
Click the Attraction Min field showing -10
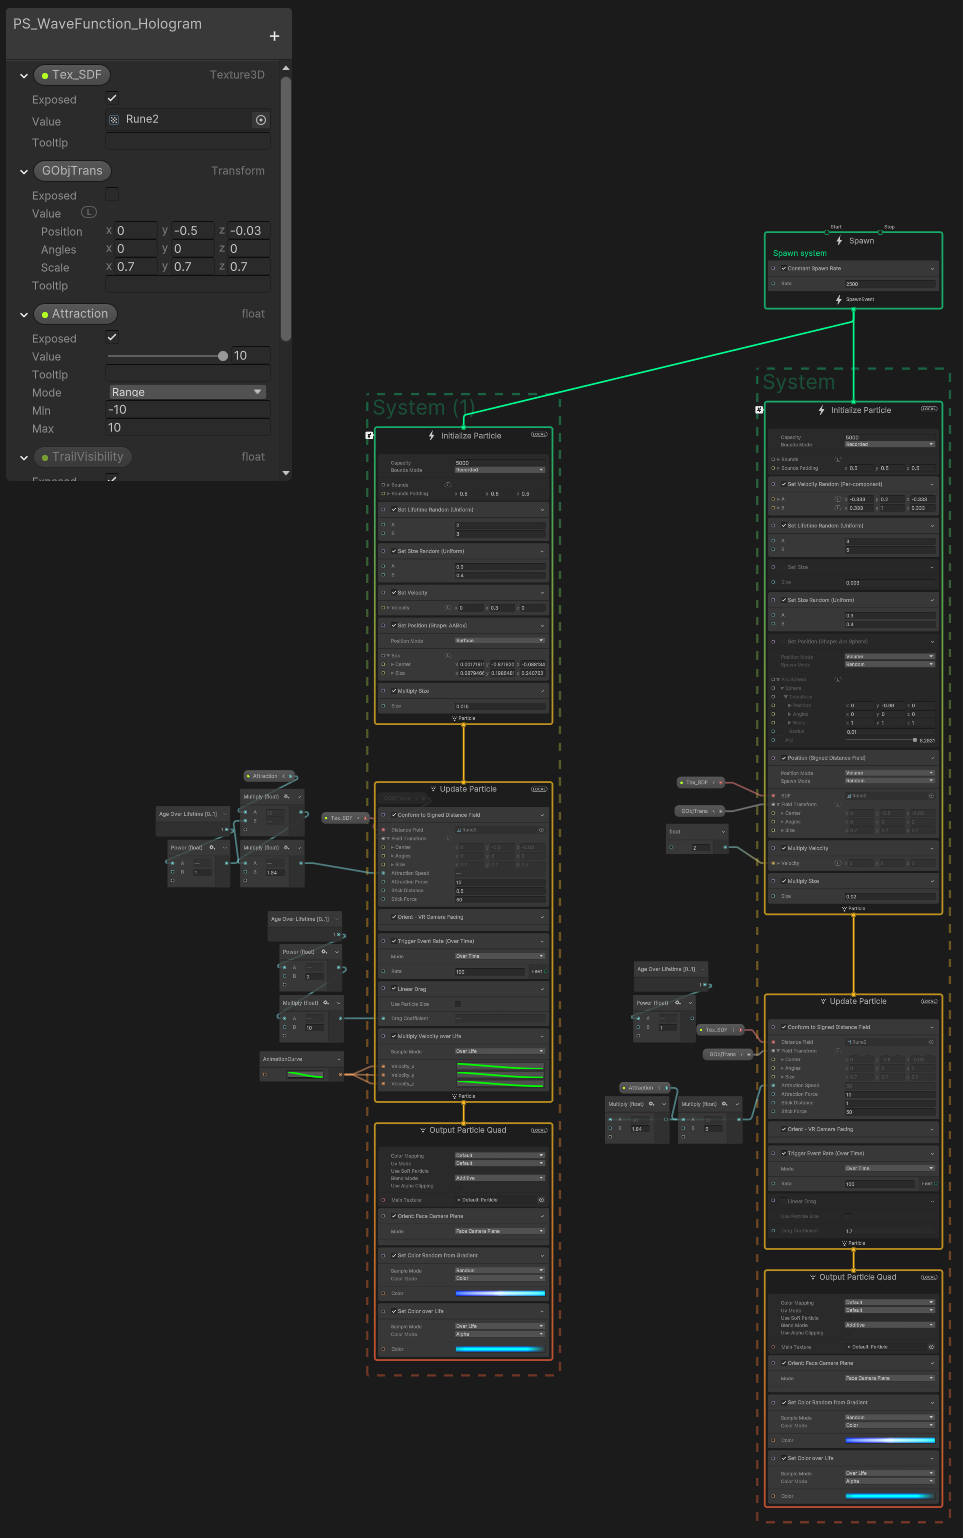[188, 410]
